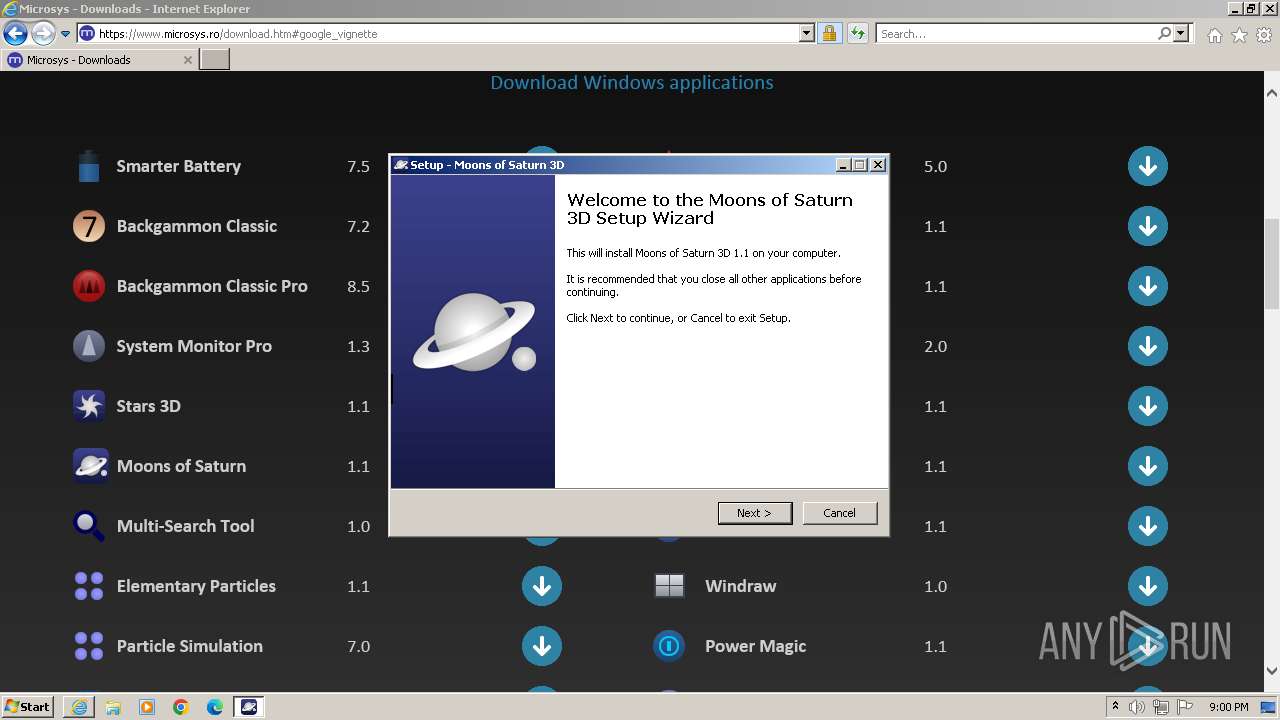This screenshot has height=720, width=1280.
Task: Click the 'Download Windows applications' heading
Action: (x=632, y=82)
